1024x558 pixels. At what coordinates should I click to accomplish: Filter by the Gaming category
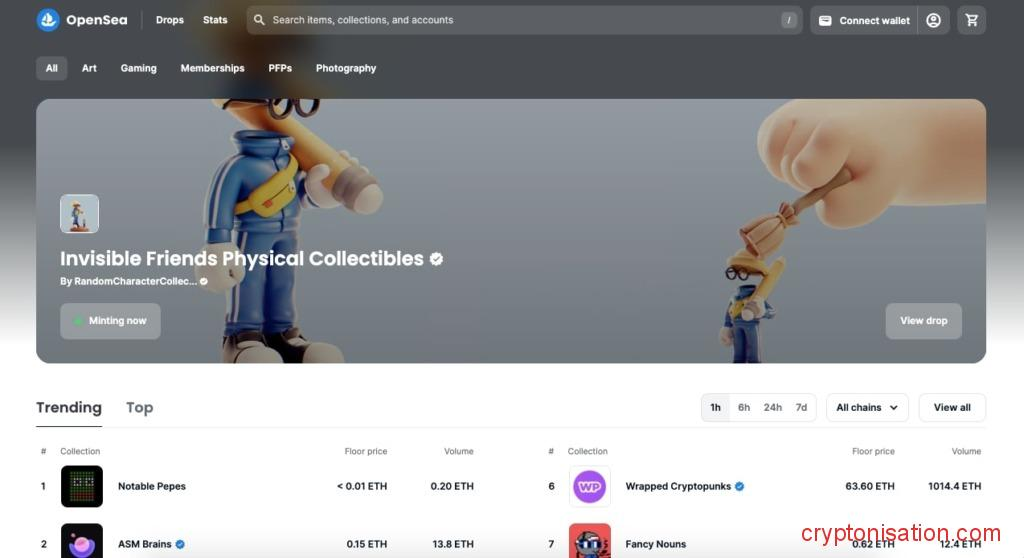pos(138,68)
